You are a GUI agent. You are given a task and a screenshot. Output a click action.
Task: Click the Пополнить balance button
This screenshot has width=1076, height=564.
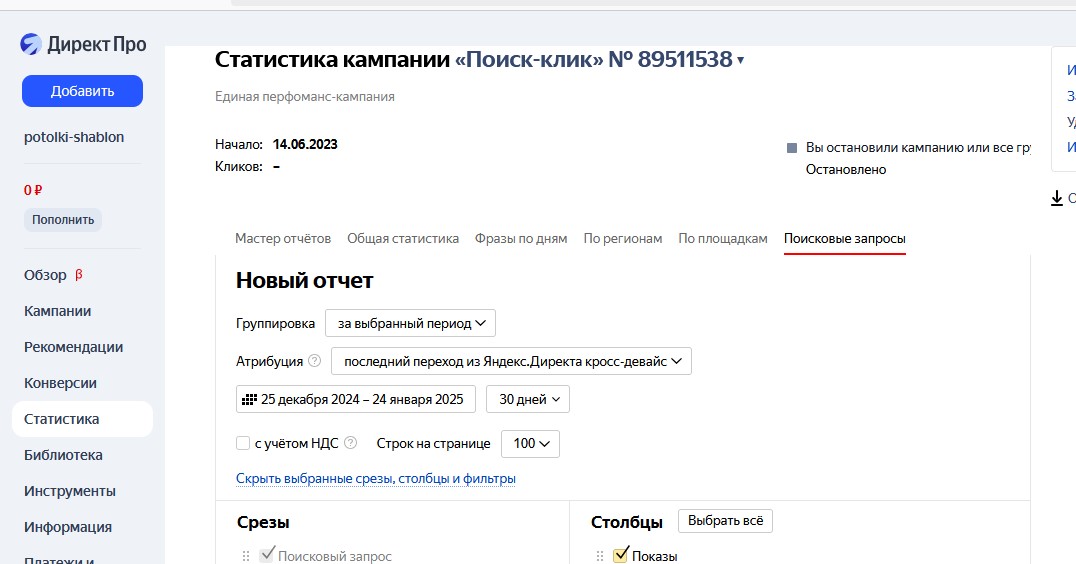pos(63,220)
